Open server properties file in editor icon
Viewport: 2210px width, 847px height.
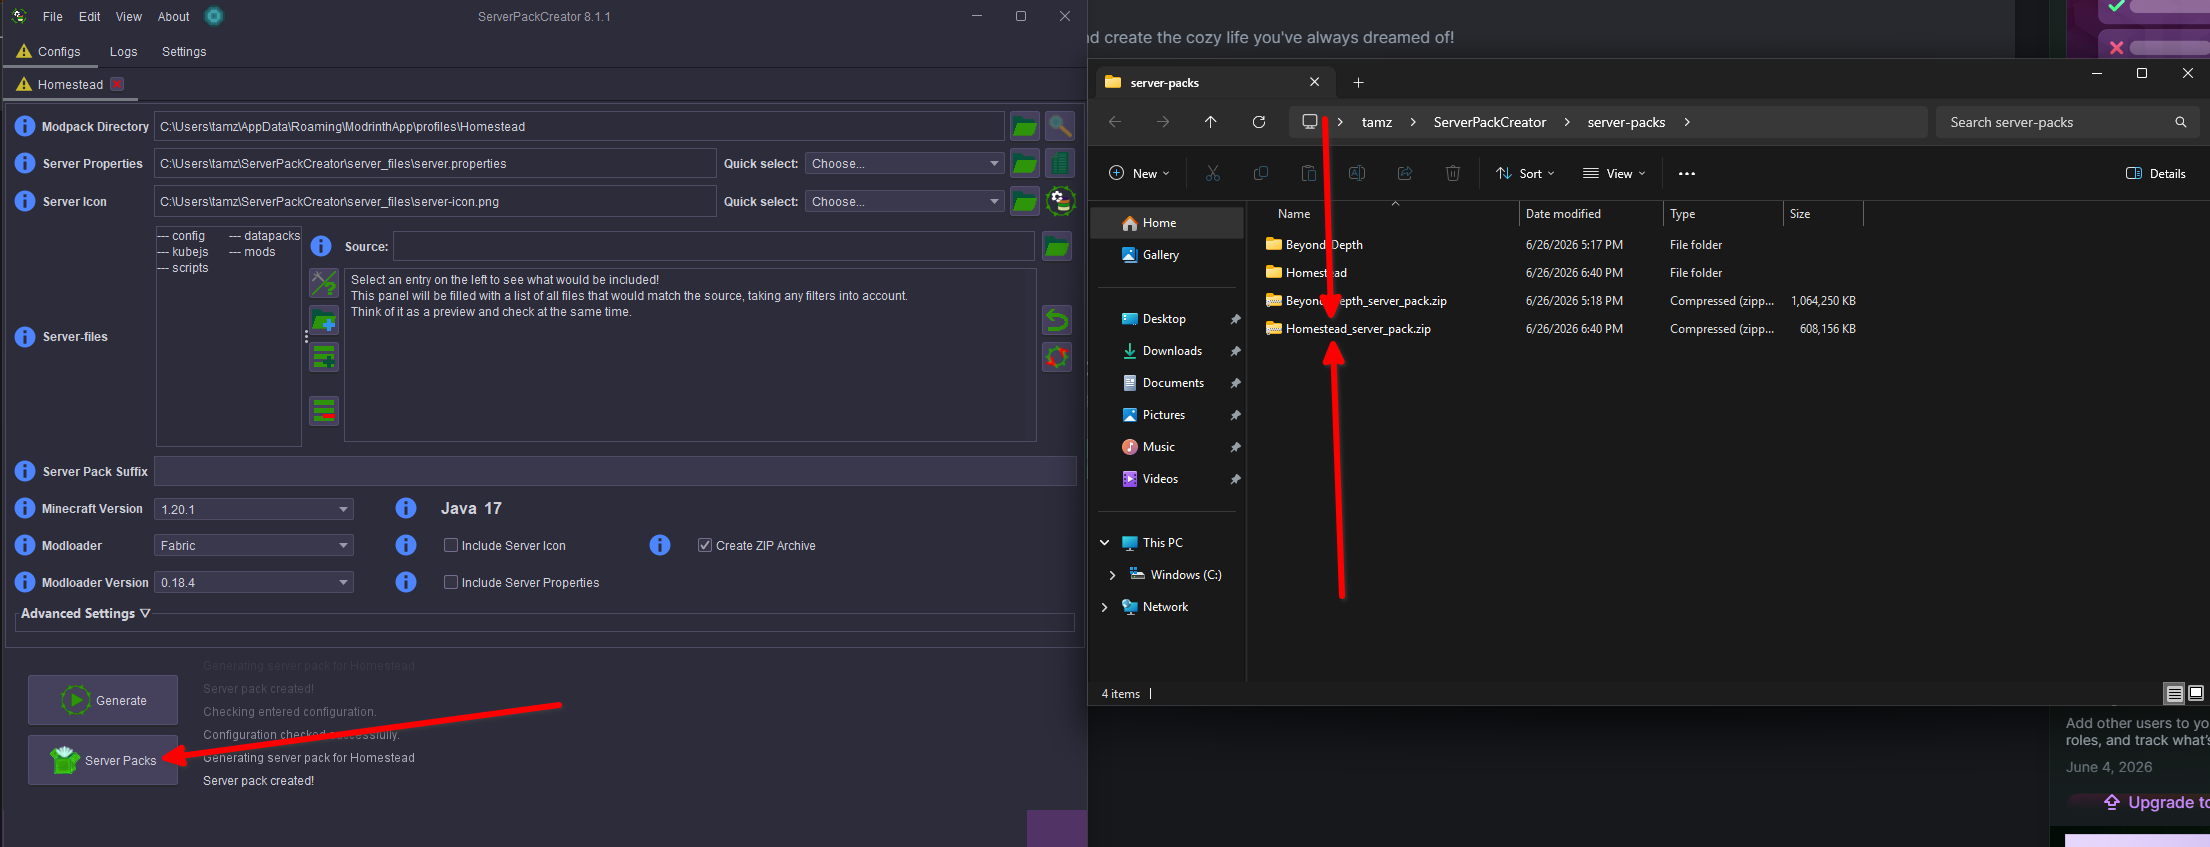(x=1060, y=163)
